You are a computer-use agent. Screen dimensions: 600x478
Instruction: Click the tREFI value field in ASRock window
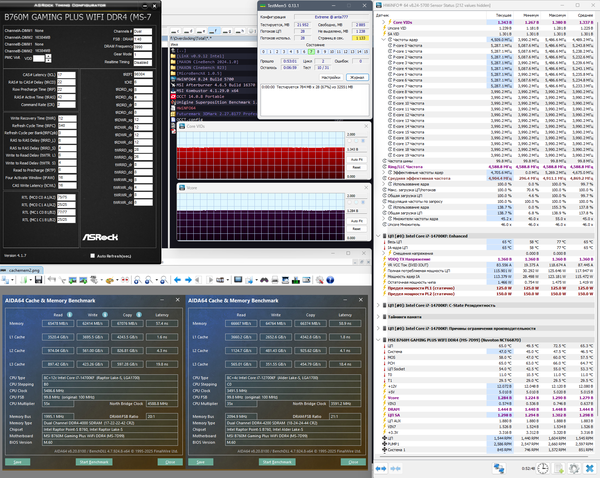pos(143,74)
